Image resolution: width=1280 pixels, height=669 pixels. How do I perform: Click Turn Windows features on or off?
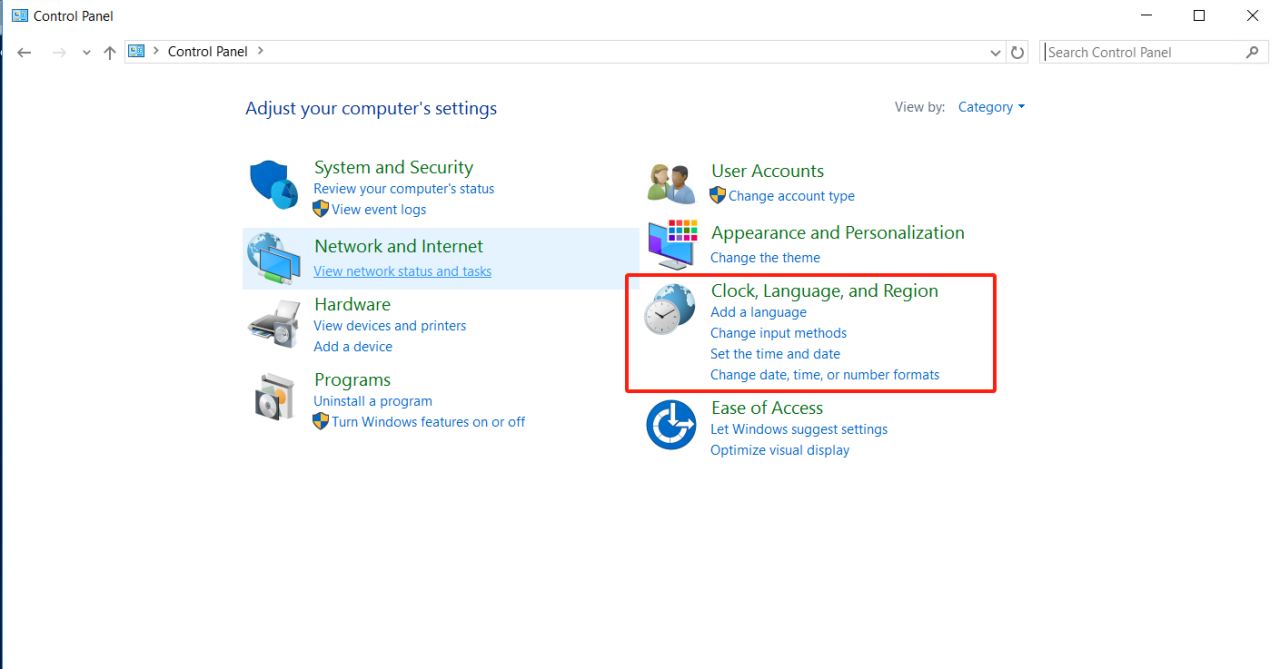[428, 422]
